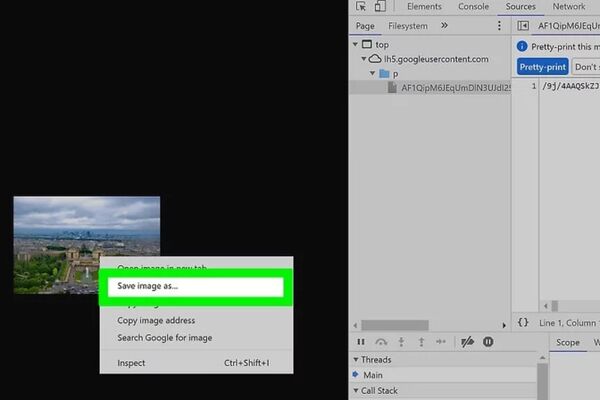Click the hide navigator sidebar icon
The image size is (600, 400).
pos(523,26)
